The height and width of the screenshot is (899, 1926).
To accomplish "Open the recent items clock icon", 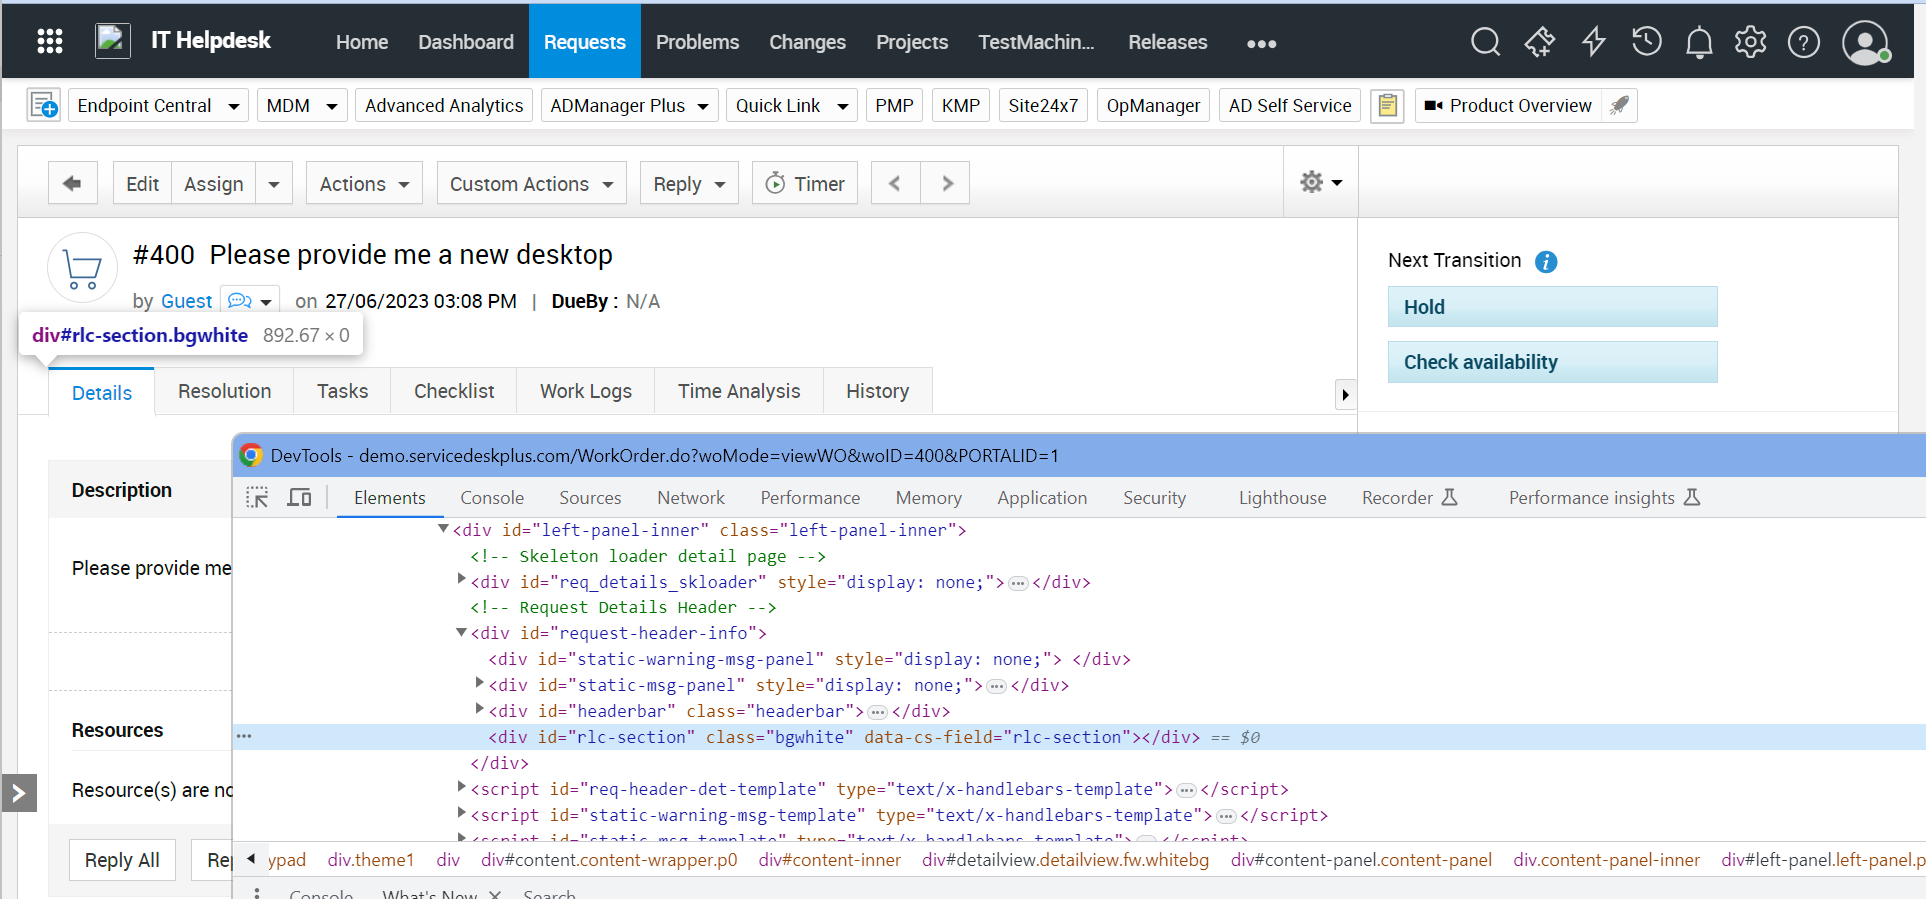I will (1646, 42).
